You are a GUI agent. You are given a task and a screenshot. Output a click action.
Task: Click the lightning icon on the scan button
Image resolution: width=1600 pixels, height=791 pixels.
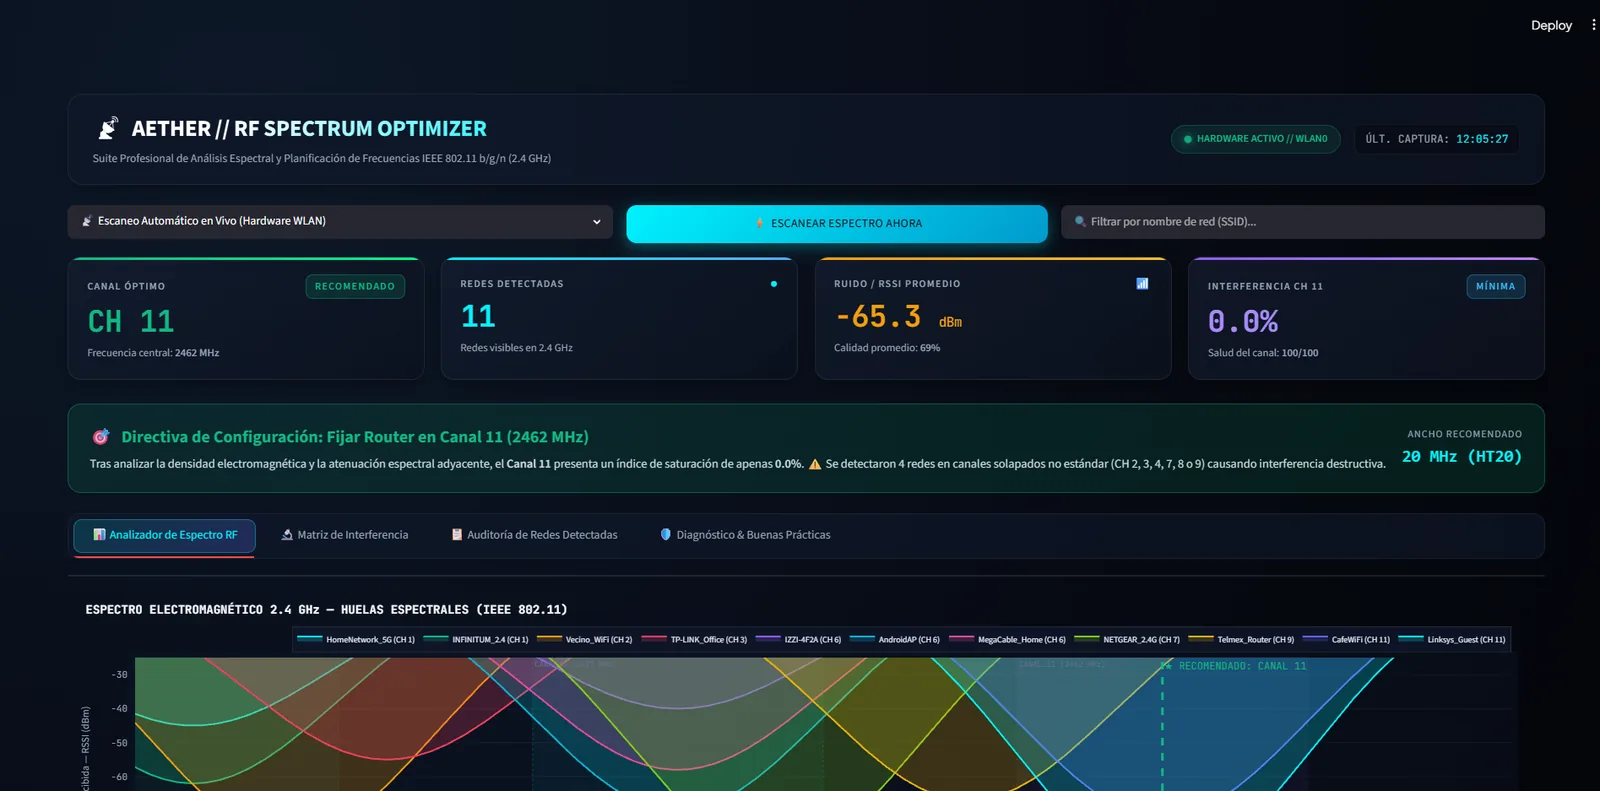760,223
